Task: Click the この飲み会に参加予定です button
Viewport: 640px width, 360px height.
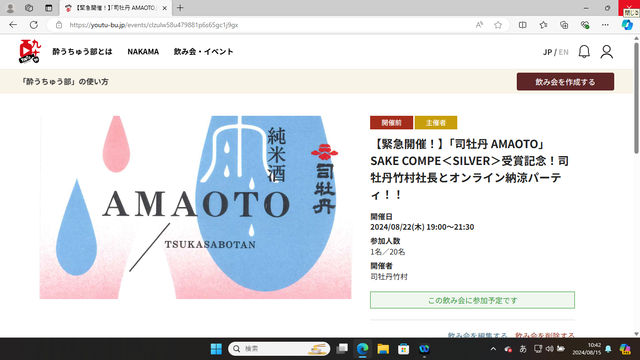Action: click(x=472, y=300)
